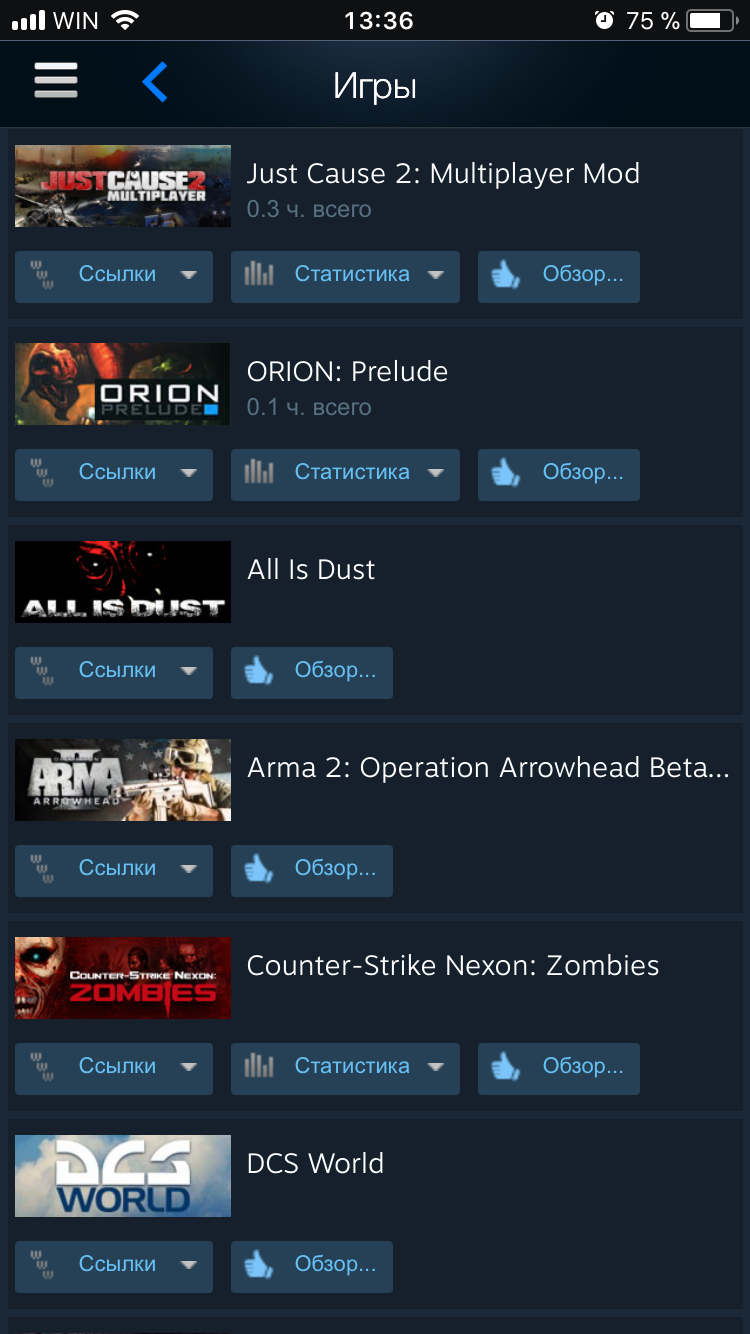Screen dimensions: 750x1334
Task: Tap battery indicator in status bar
Action: click(x=711, y=20)
